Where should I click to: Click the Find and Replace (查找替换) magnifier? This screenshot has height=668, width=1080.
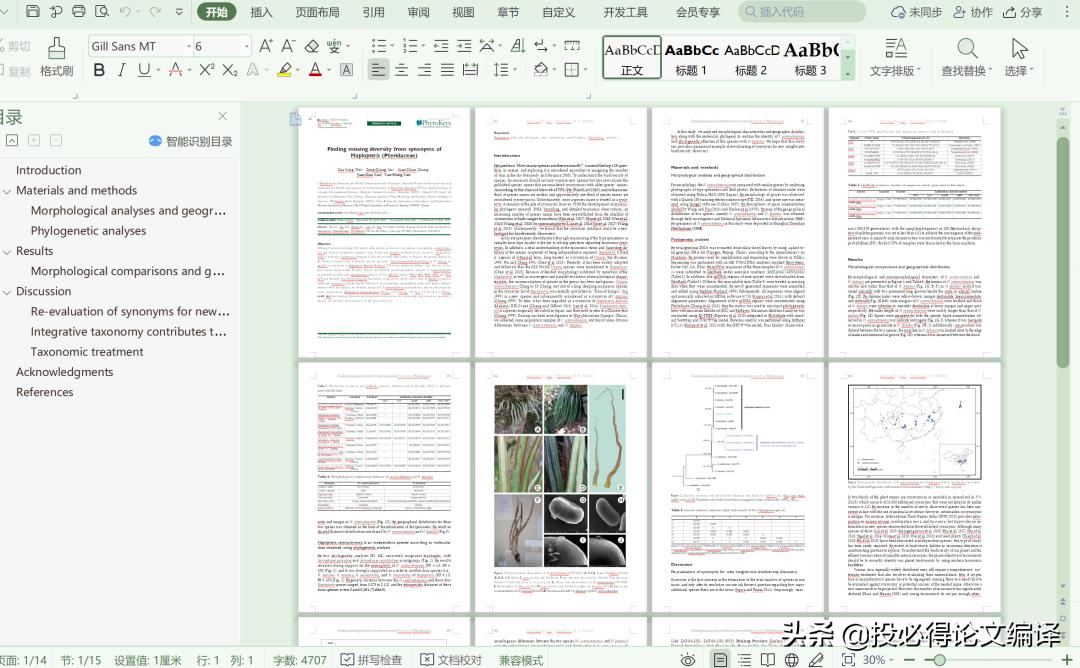pyautogui.click(x=966, y=48)
